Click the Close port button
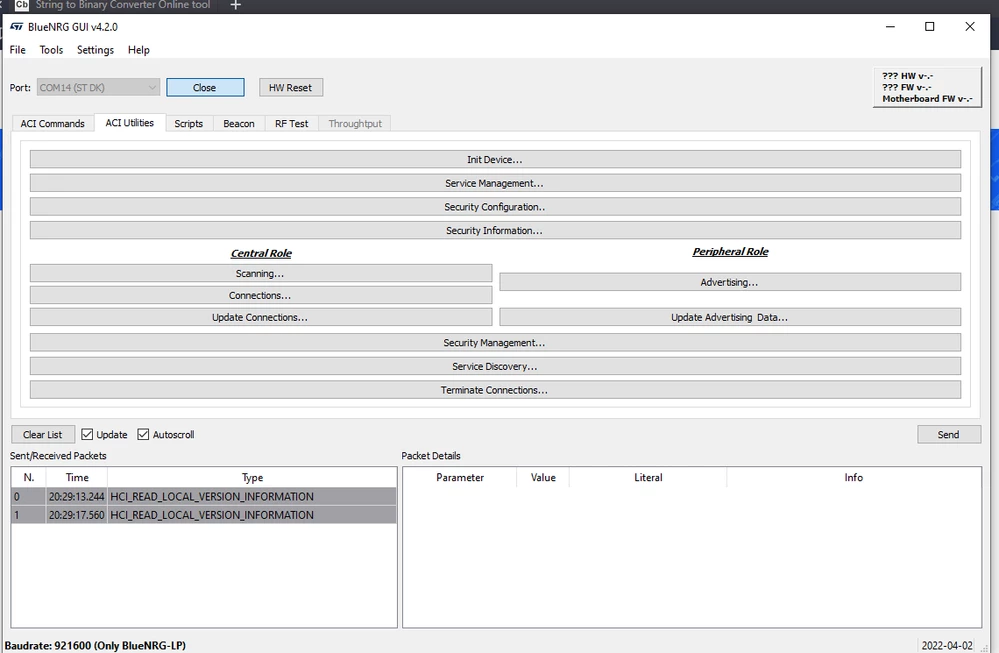 pyautogui.click(x=205, y=87)
